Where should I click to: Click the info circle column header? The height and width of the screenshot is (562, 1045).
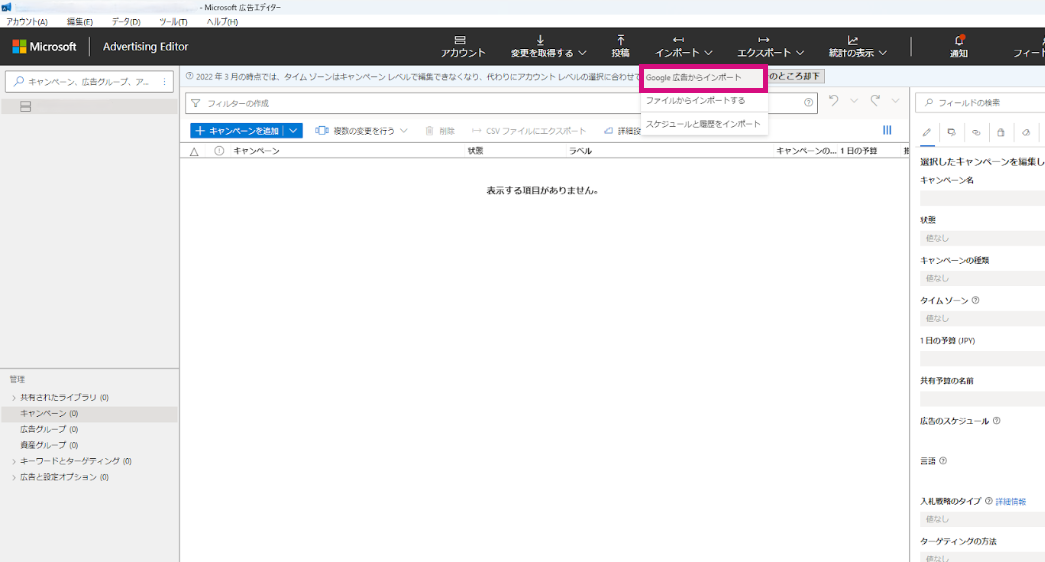219,151
